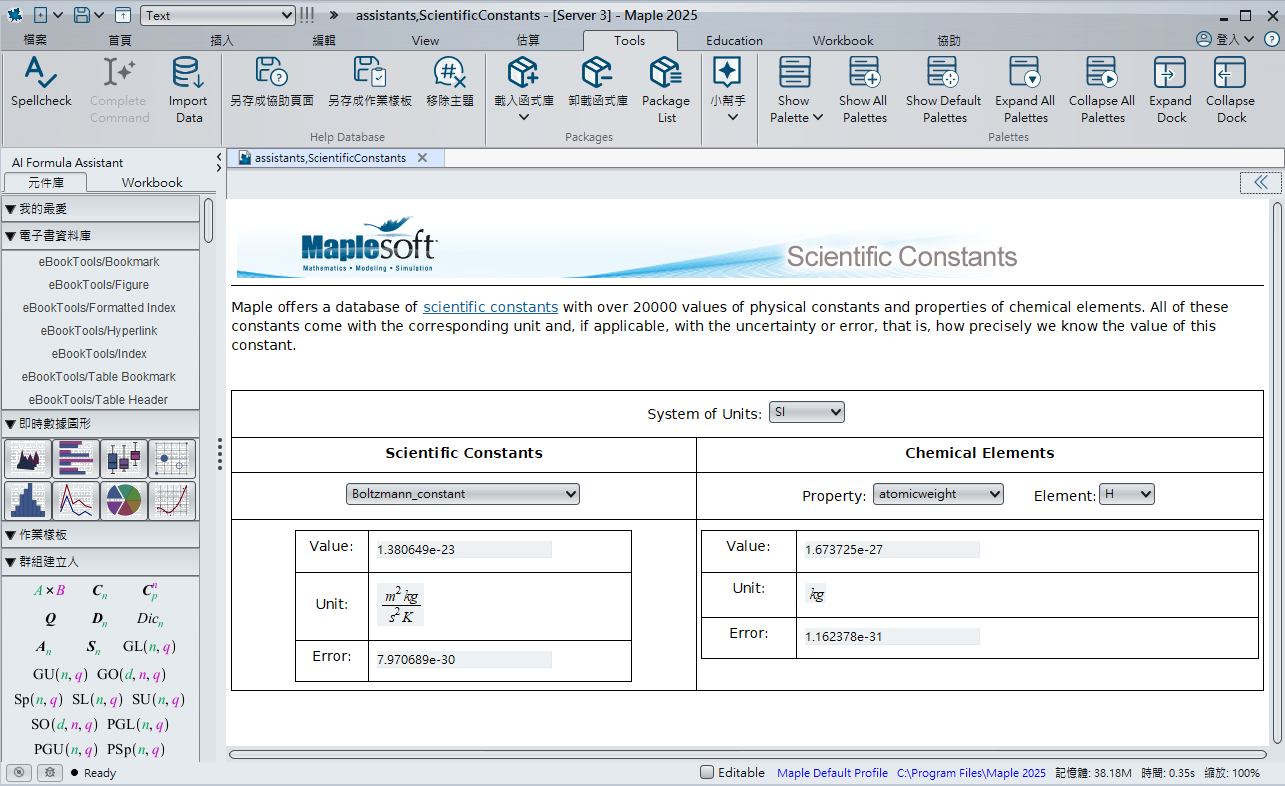Switch to the View ribbon tab
The height and width of the screenshot is (786, 1285).
coord(425,41)
